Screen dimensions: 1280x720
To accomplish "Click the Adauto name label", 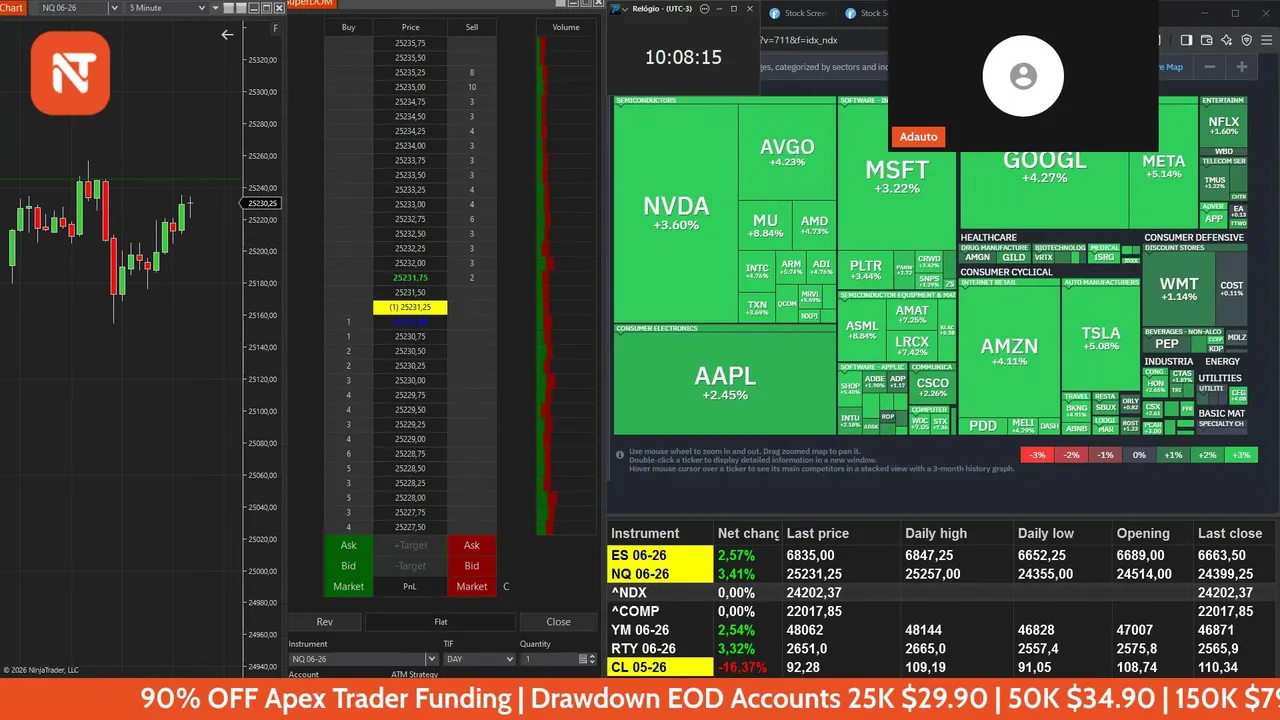I will (x=918, y=137).
